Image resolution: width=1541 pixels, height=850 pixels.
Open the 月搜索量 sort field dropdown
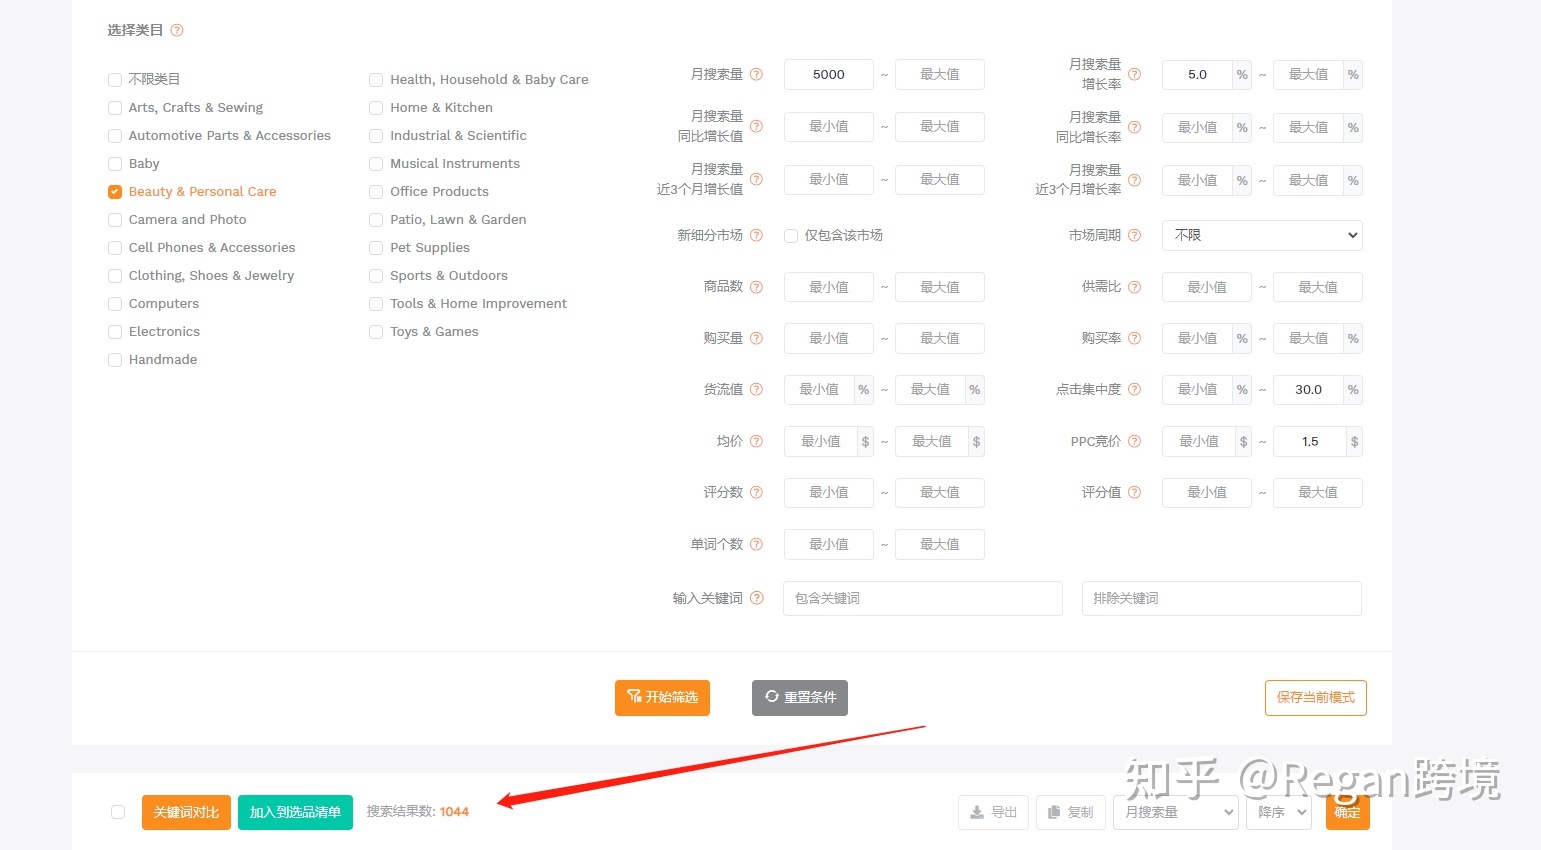point(1175,812)
